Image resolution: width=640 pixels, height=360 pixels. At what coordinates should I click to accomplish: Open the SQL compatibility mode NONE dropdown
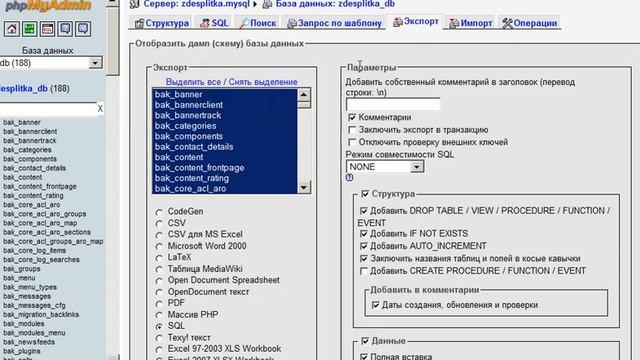385,167
